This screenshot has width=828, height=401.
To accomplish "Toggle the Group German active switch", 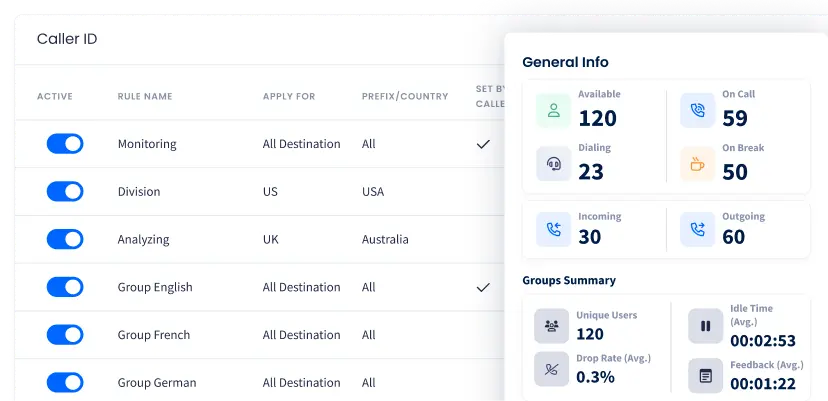I will (x=65, y=383).
